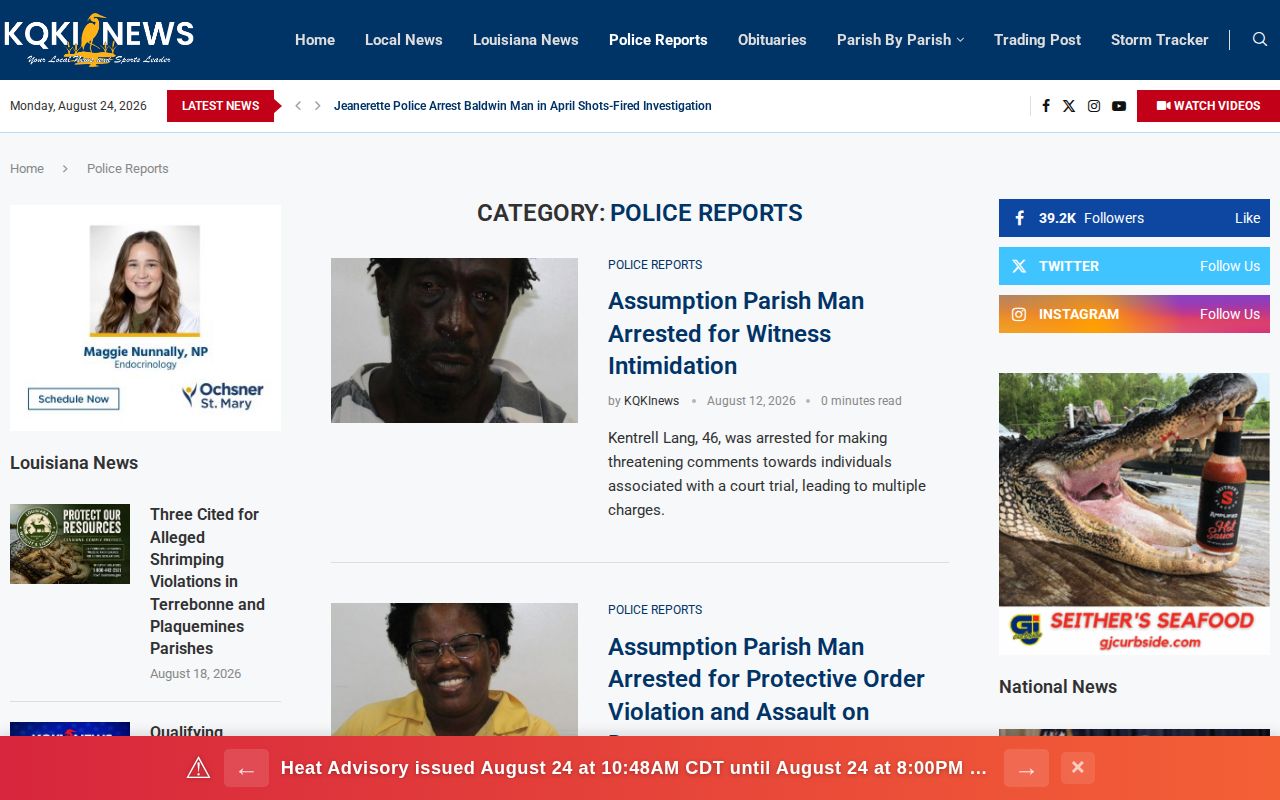Viewport: 1280px width, 800px height.
Task: Open the Storm Tracker menu item
Action: point(1160,40)
